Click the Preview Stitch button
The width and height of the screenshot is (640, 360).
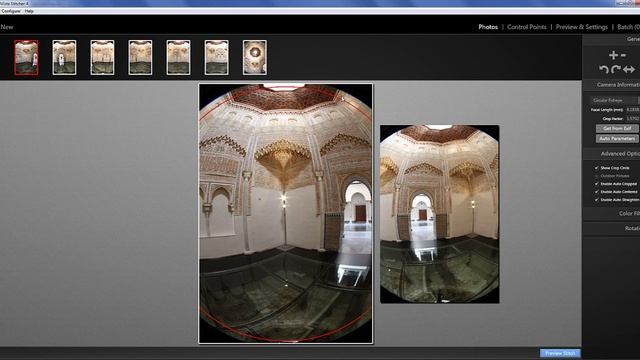[560, 353]
